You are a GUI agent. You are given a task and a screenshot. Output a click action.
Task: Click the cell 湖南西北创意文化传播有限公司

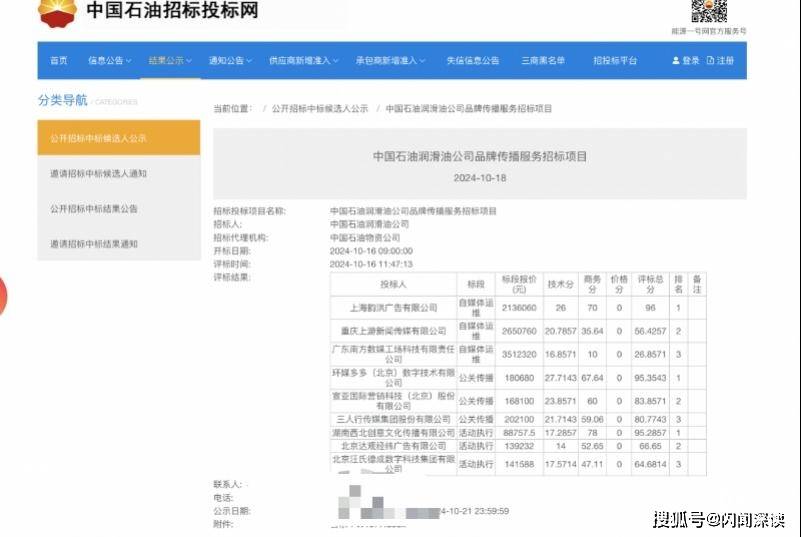393,433
